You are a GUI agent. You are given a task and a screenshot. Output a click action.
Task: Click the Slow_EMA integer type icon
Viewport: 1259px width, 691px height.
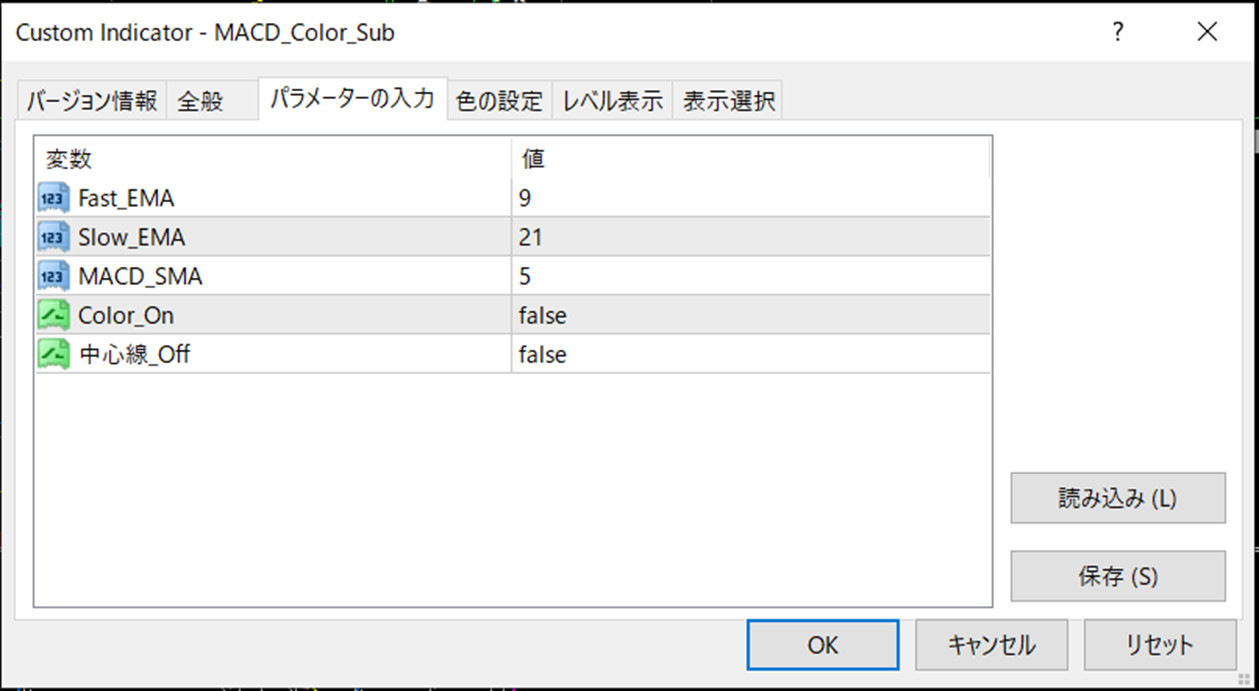[x=54, y=237]
